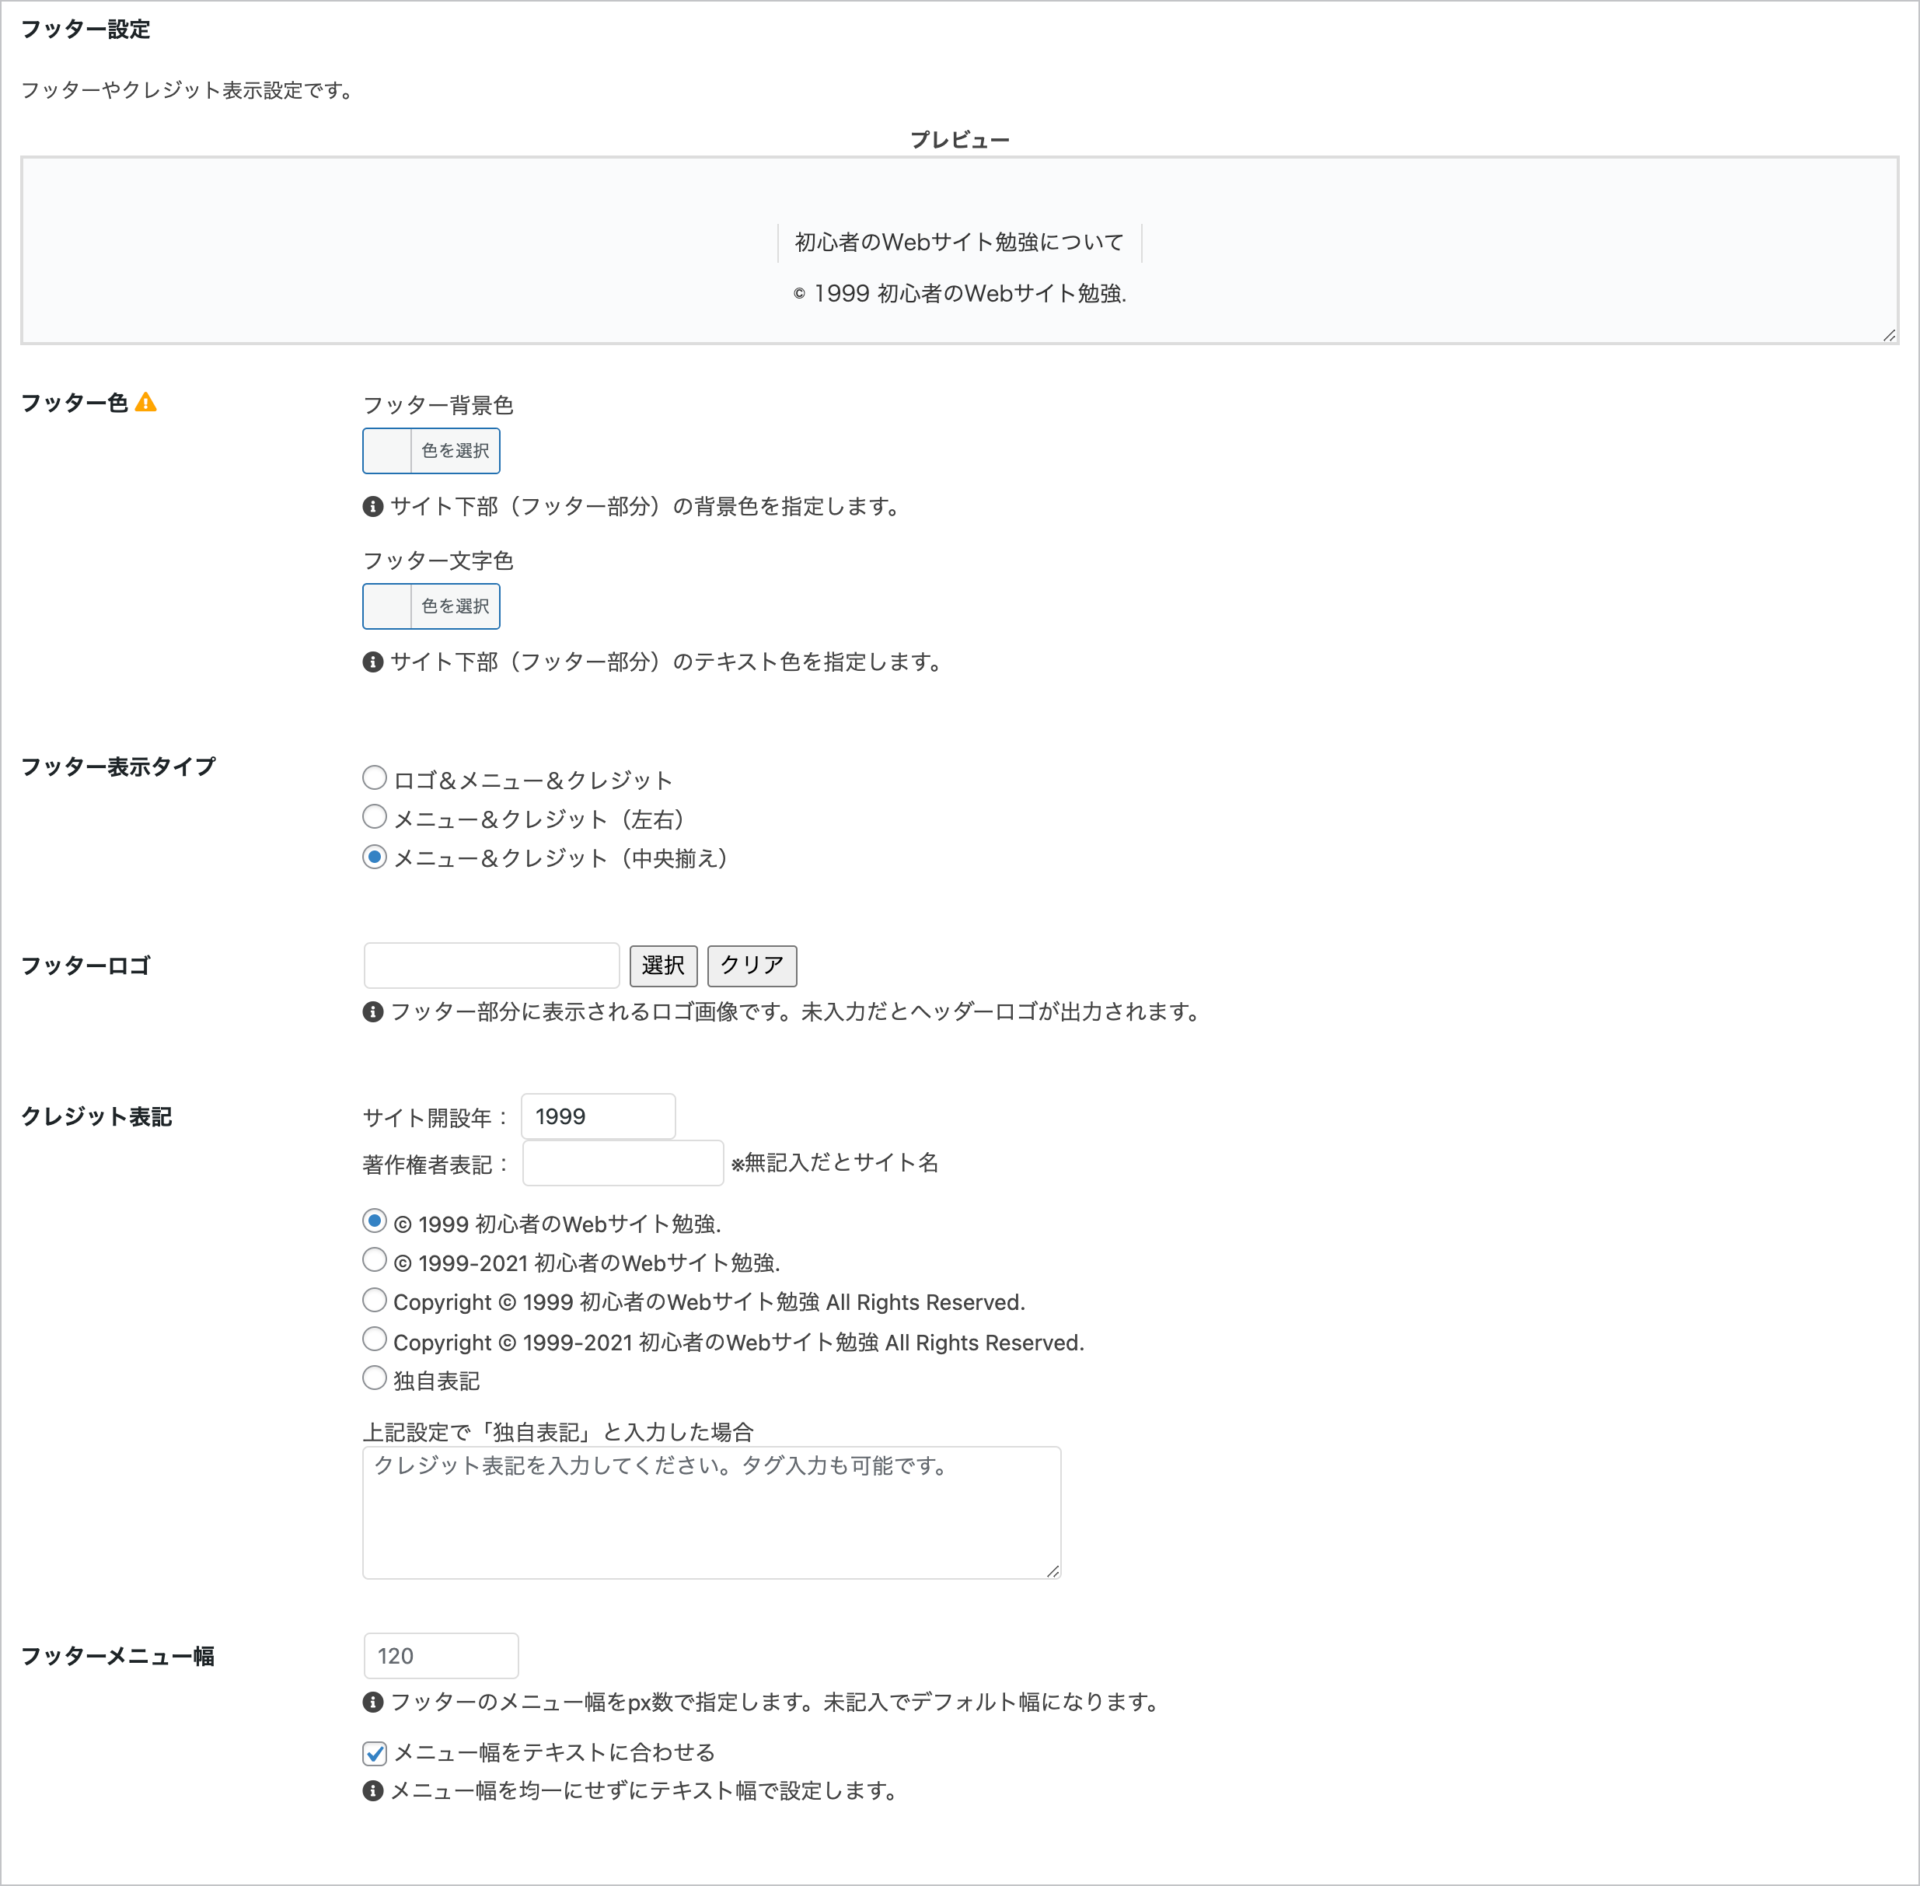Click the ※無記入だとサイト名 note

(x=835, y=1163)
